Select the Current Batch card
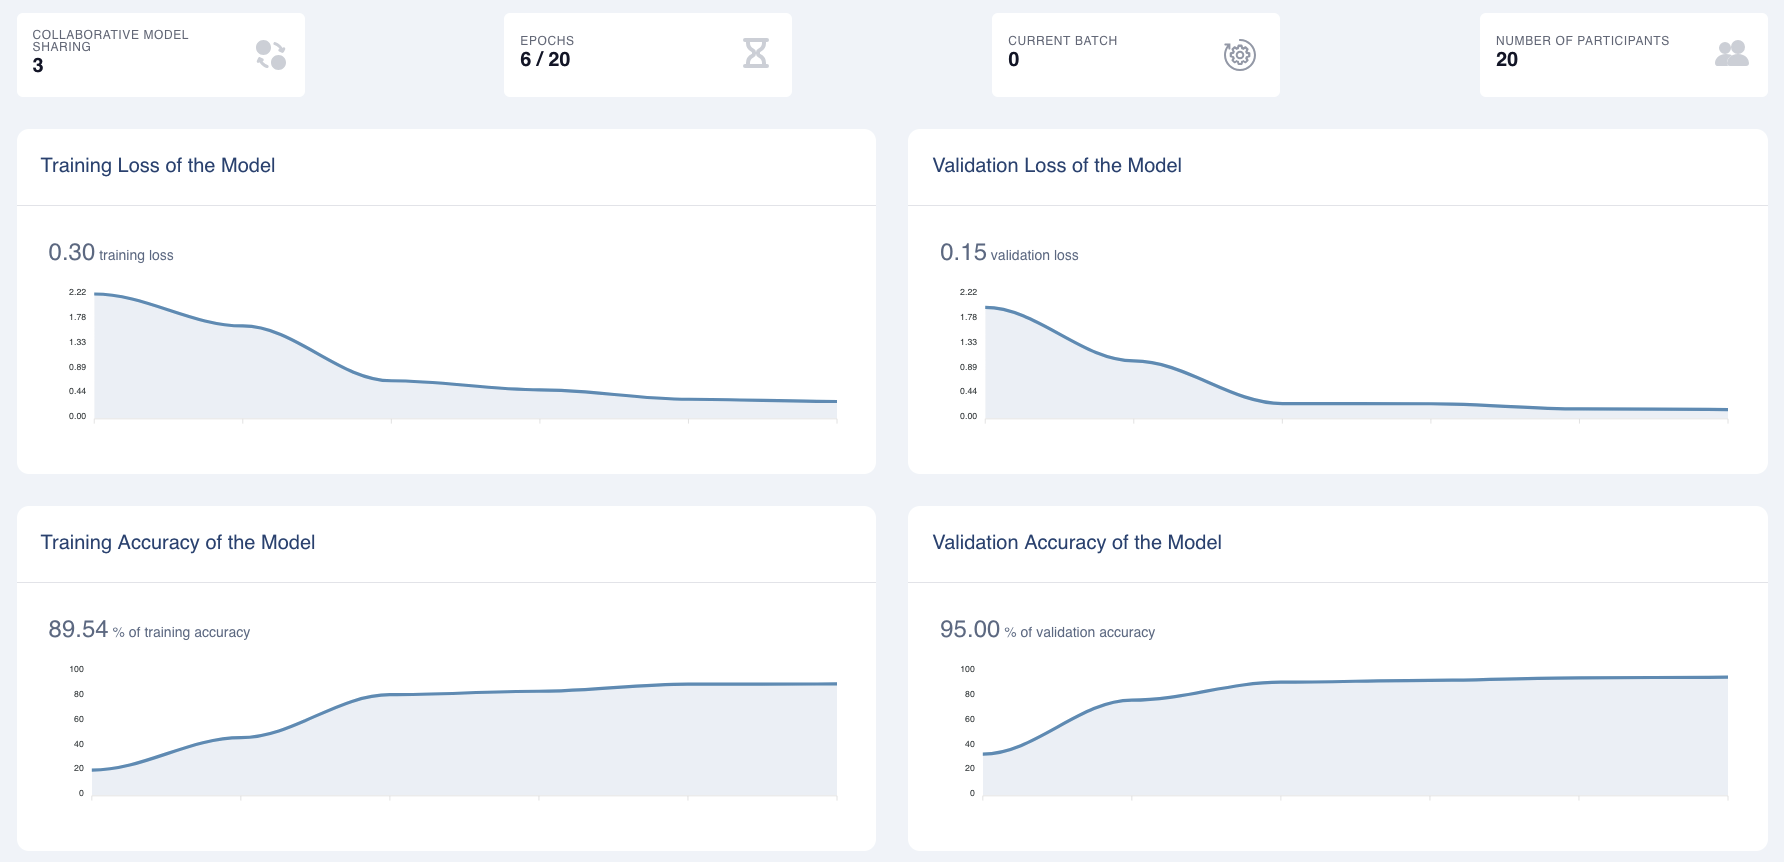Screen dimensions: 1784x862 click(1135, 55)
